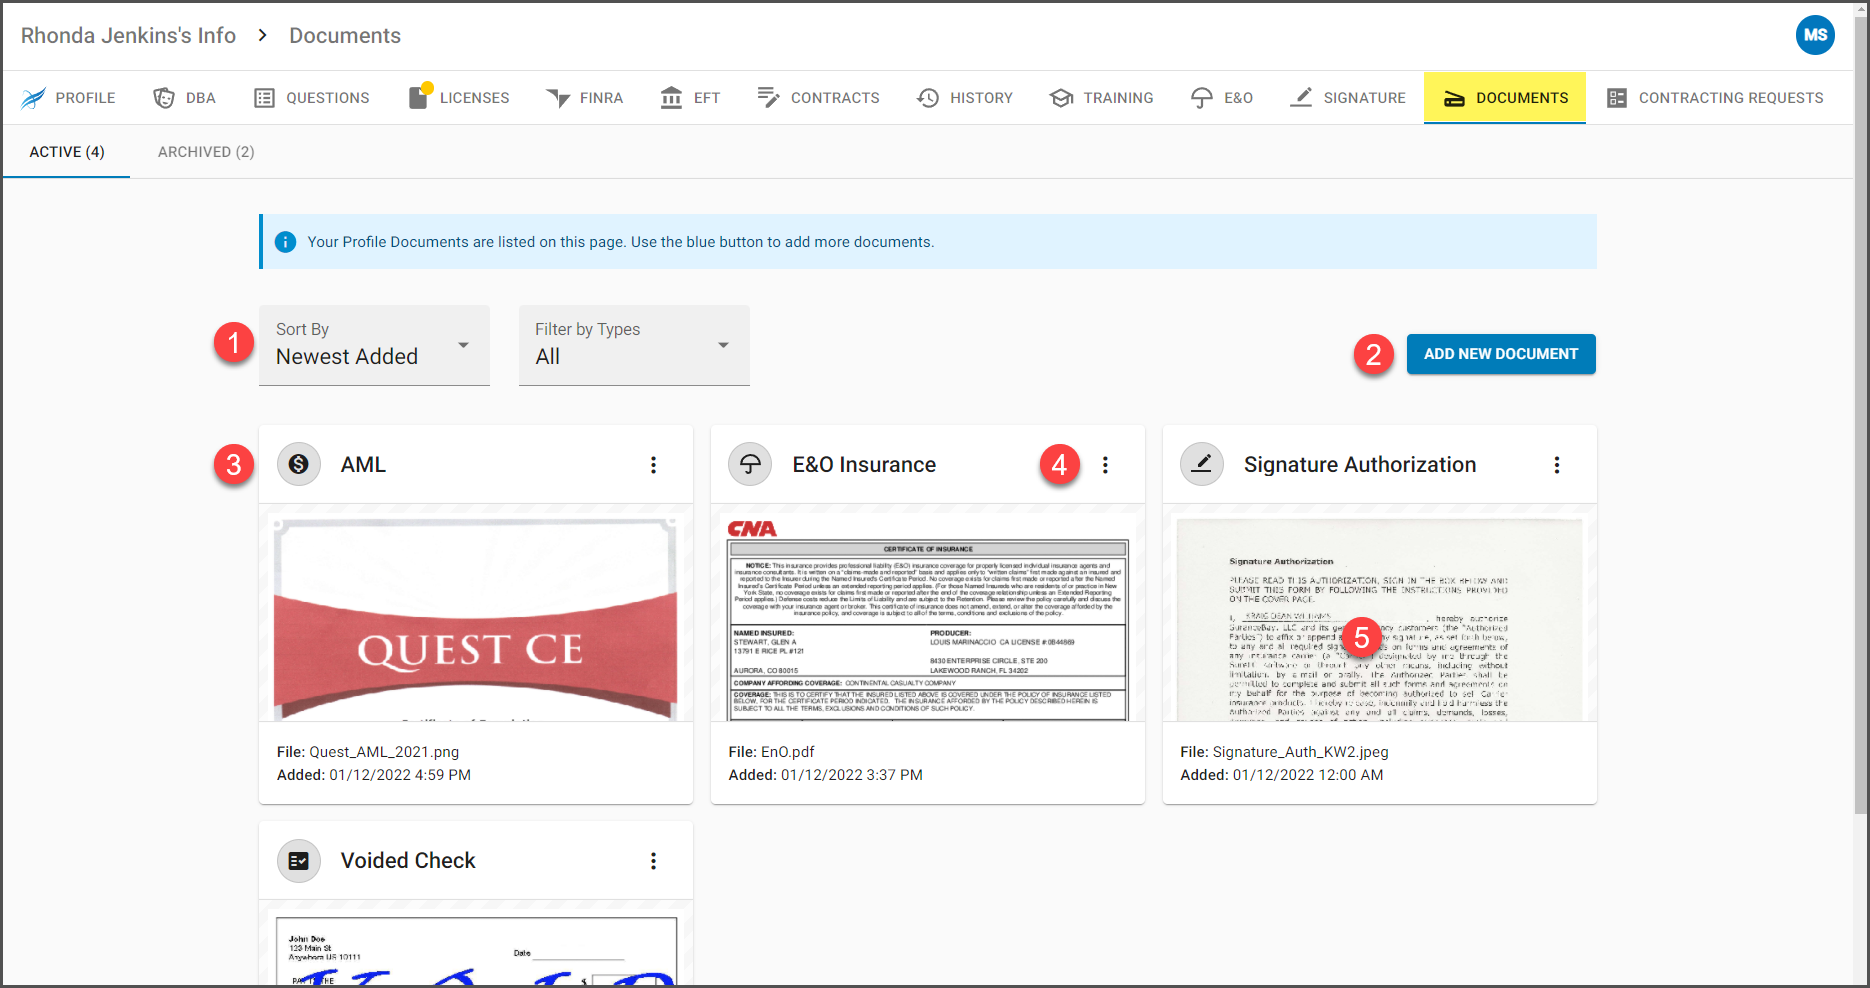This screenshot has width=1870, height=988.
Task: Click the DBA mask icon
Action: pyautogui.click(x=164, y=98)
